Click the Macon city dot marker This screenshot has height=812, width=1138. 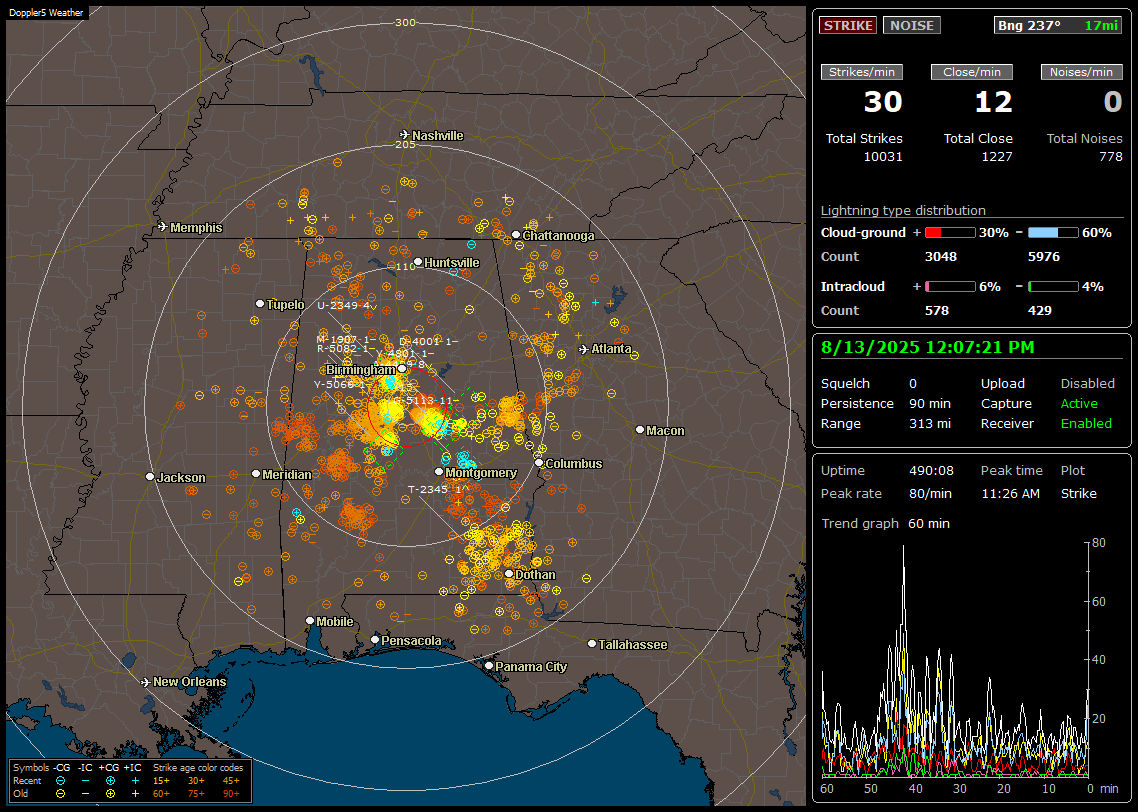click(640, 430)
